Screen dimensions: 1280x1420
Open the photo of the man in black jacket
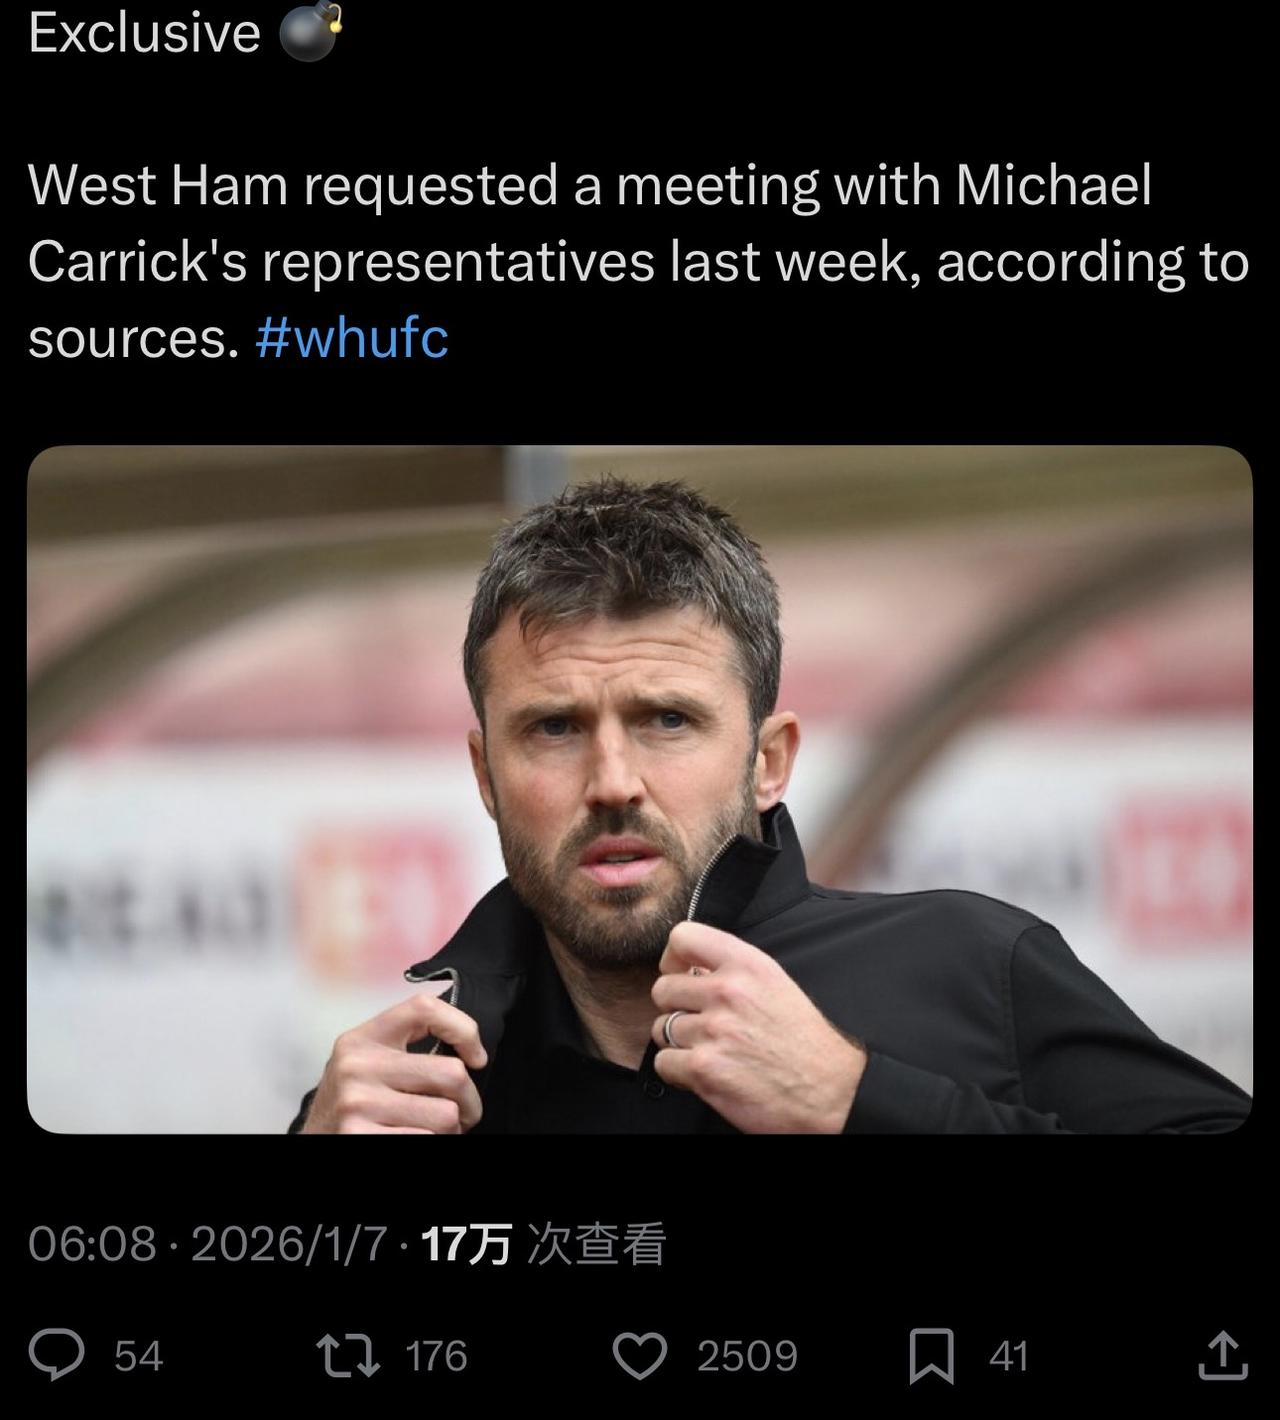coord(640,789)
